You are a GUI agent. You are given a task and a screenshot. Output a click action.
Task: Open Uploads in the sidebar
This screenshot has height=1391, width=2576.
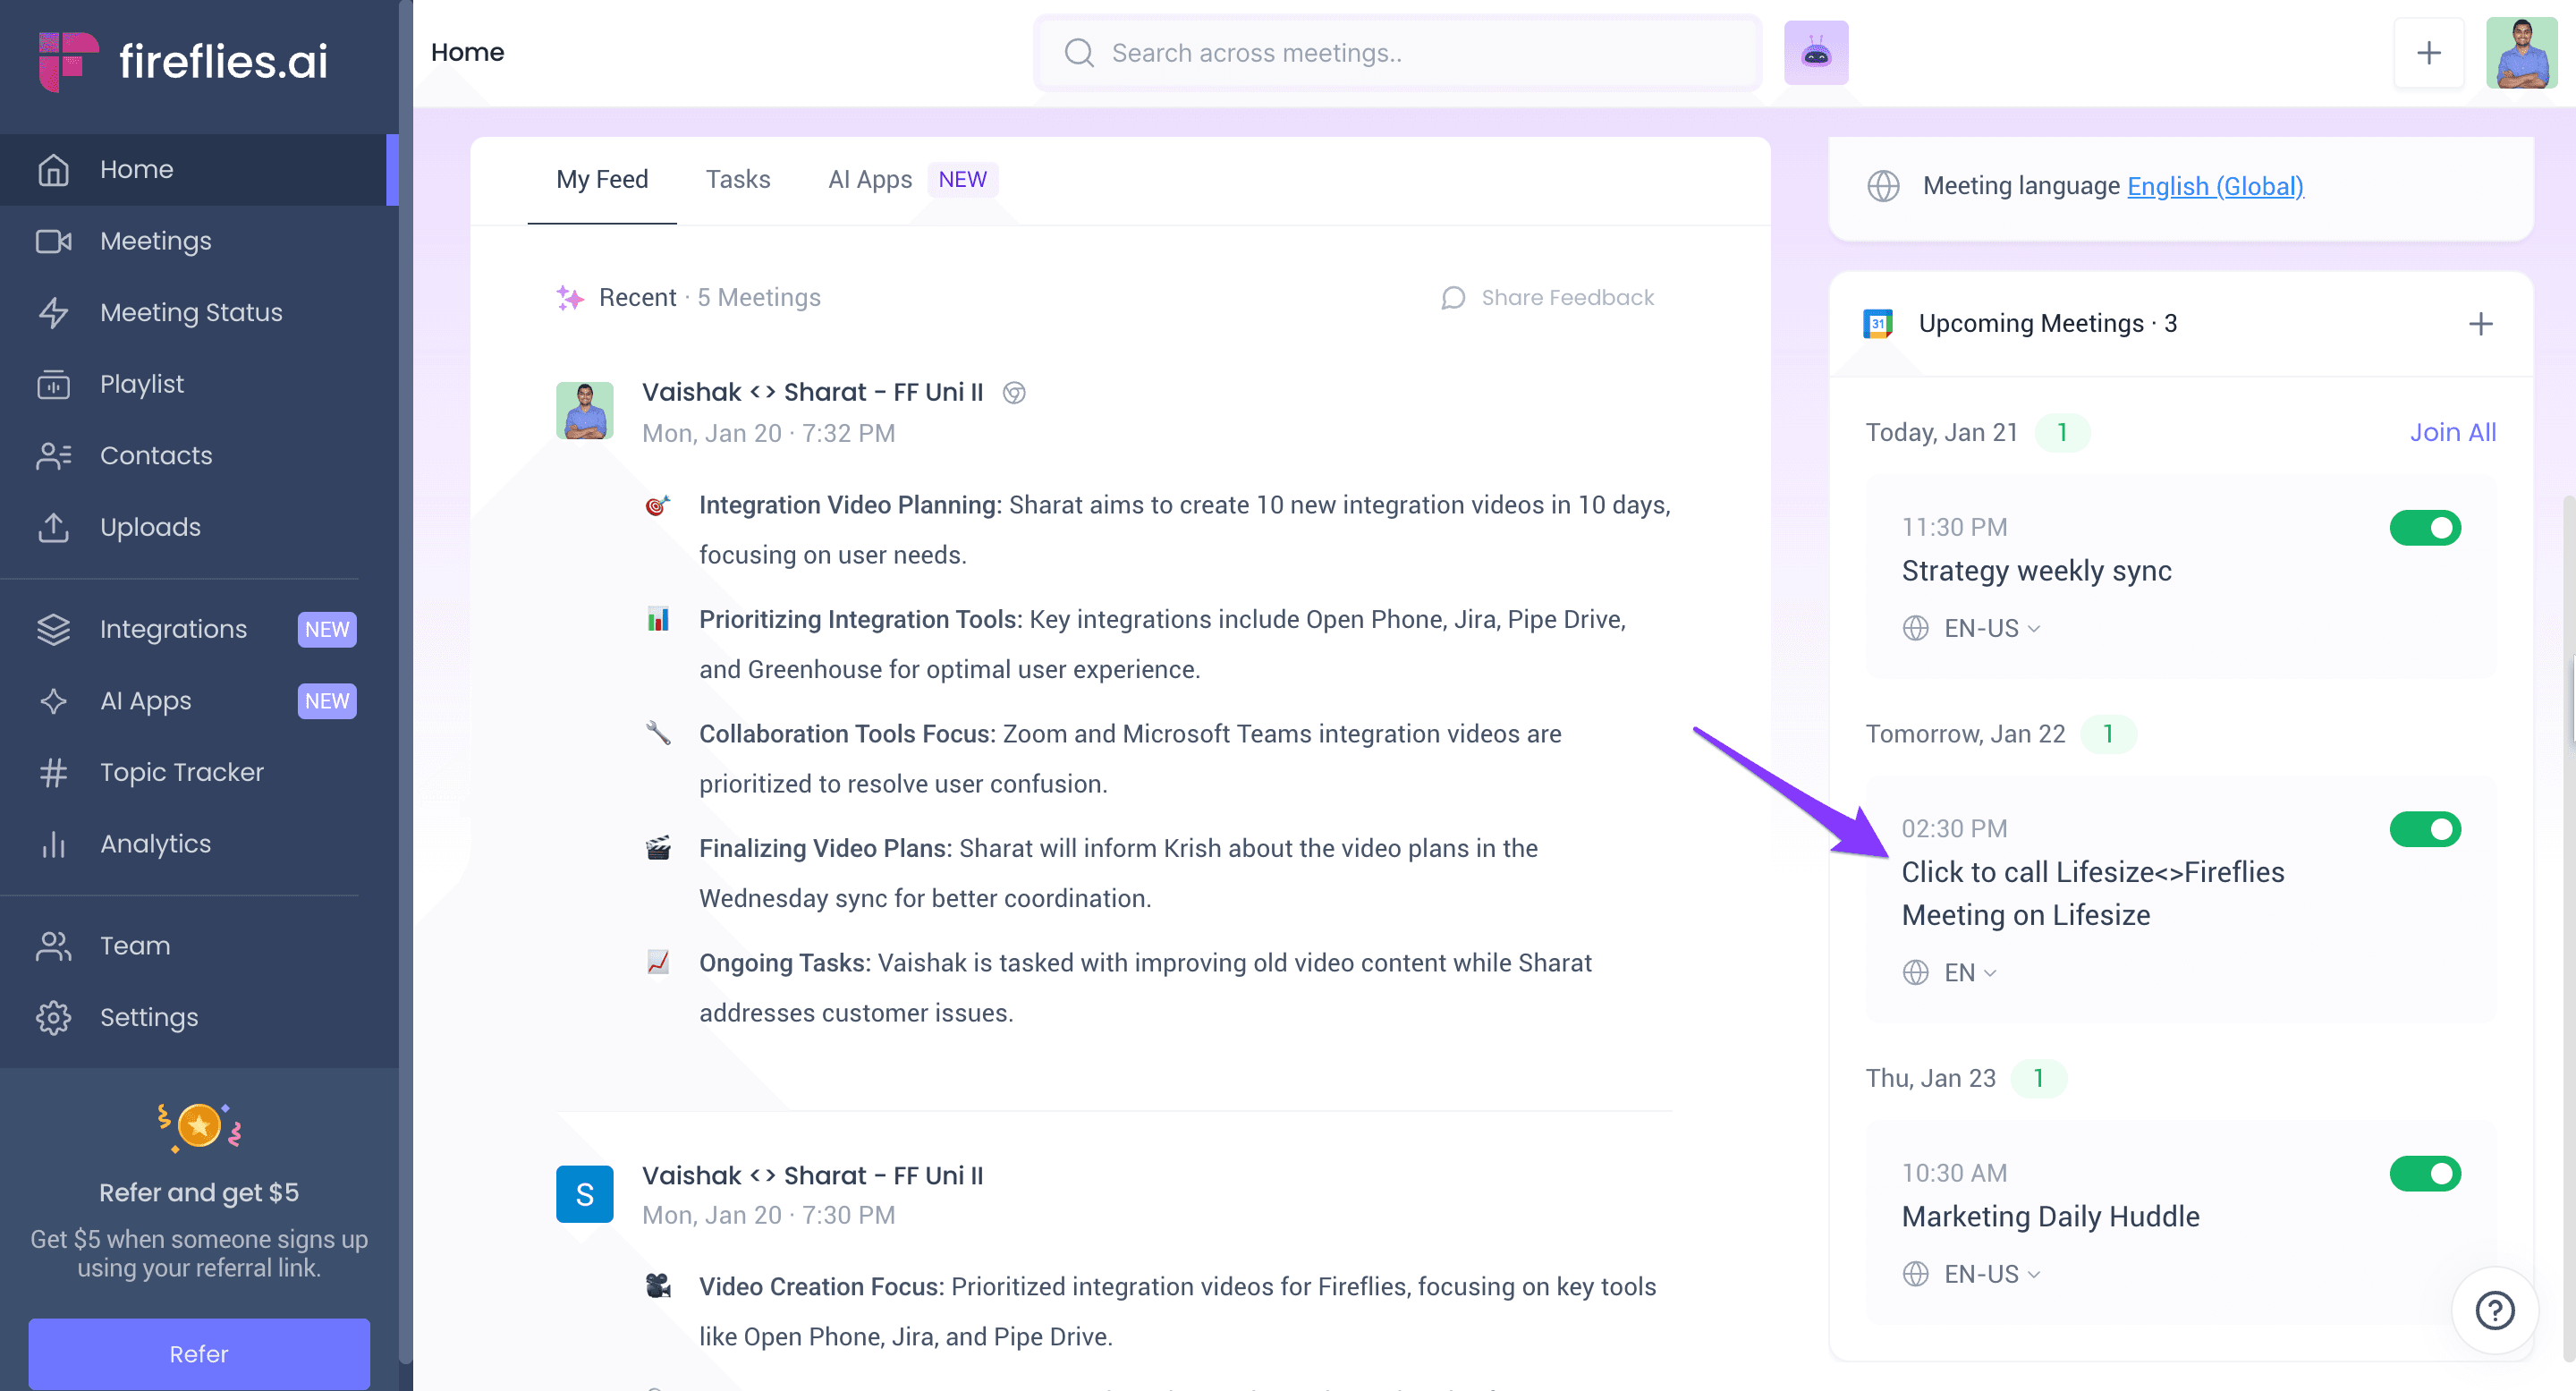click(x=199, y=527)
